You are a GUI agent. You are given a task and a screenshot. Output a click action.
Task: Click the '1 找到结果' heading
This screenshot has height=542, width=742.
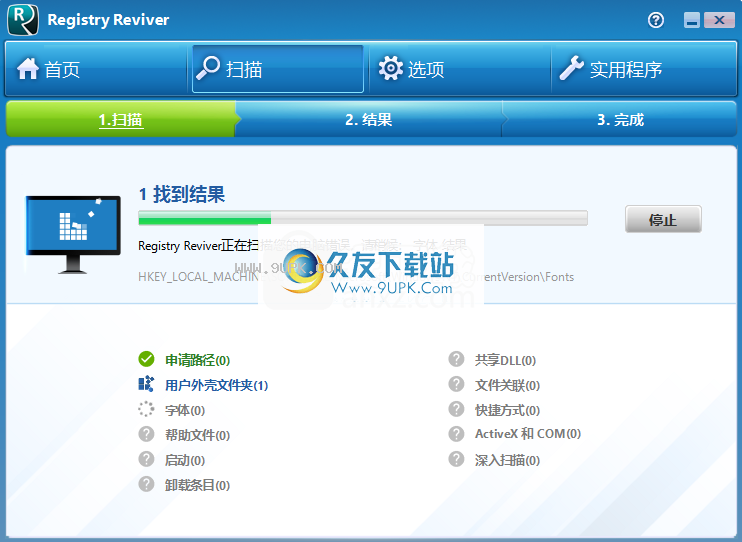[182, 194]
